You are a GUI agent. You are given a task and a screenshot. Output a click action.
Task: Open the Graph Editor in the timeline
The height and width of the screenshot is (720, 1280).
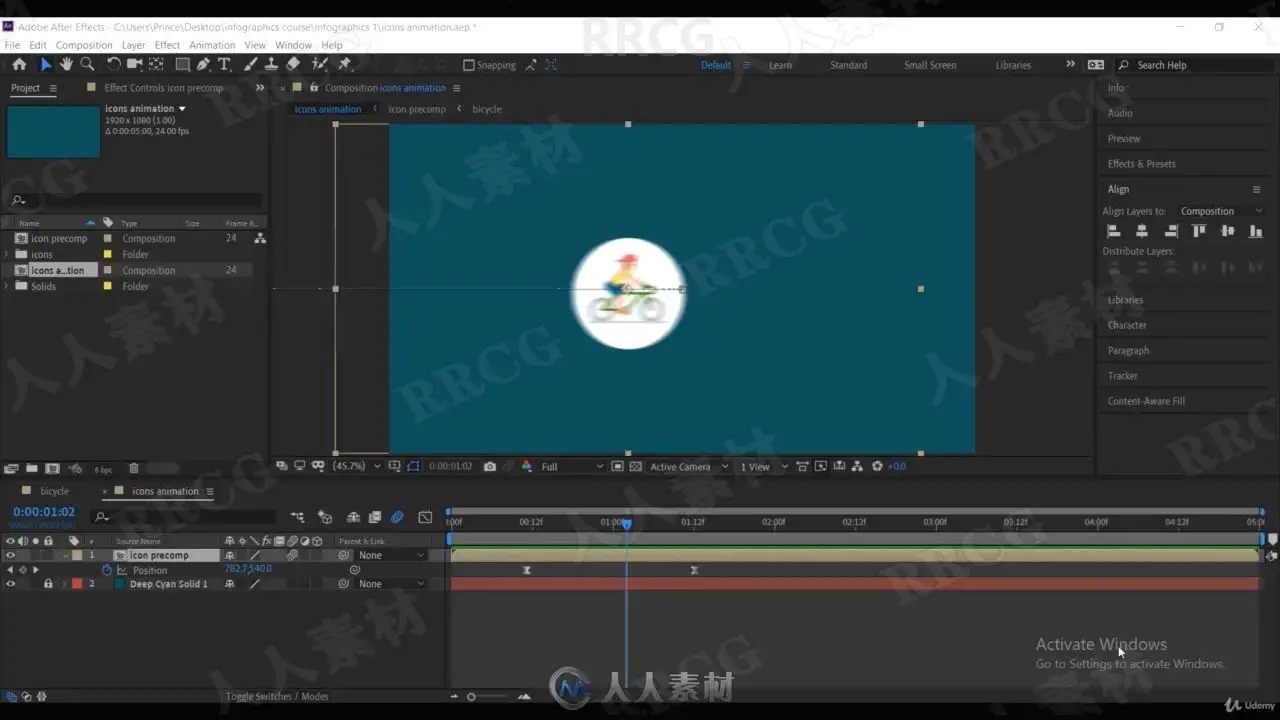tap(425, 517)
